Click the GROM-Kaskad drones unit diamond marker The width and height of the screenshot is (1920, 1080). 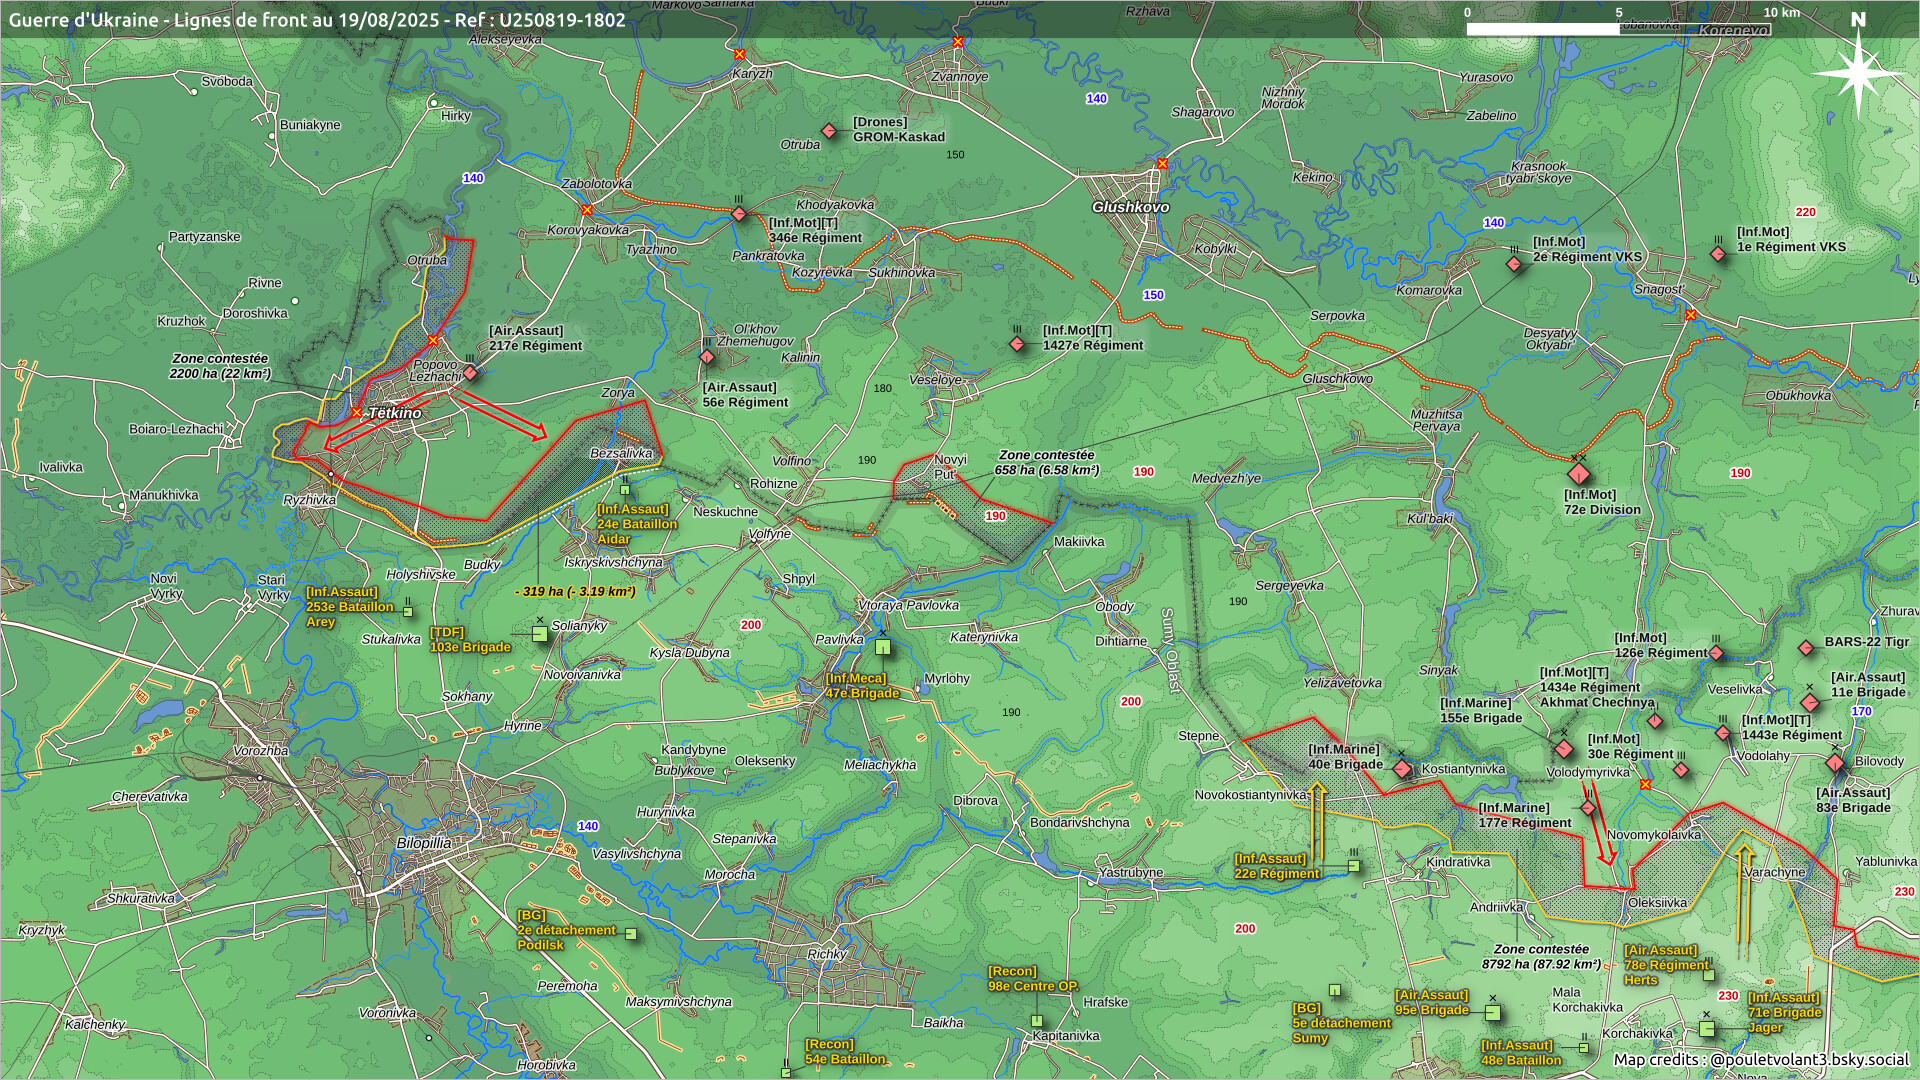coord(829,131)
